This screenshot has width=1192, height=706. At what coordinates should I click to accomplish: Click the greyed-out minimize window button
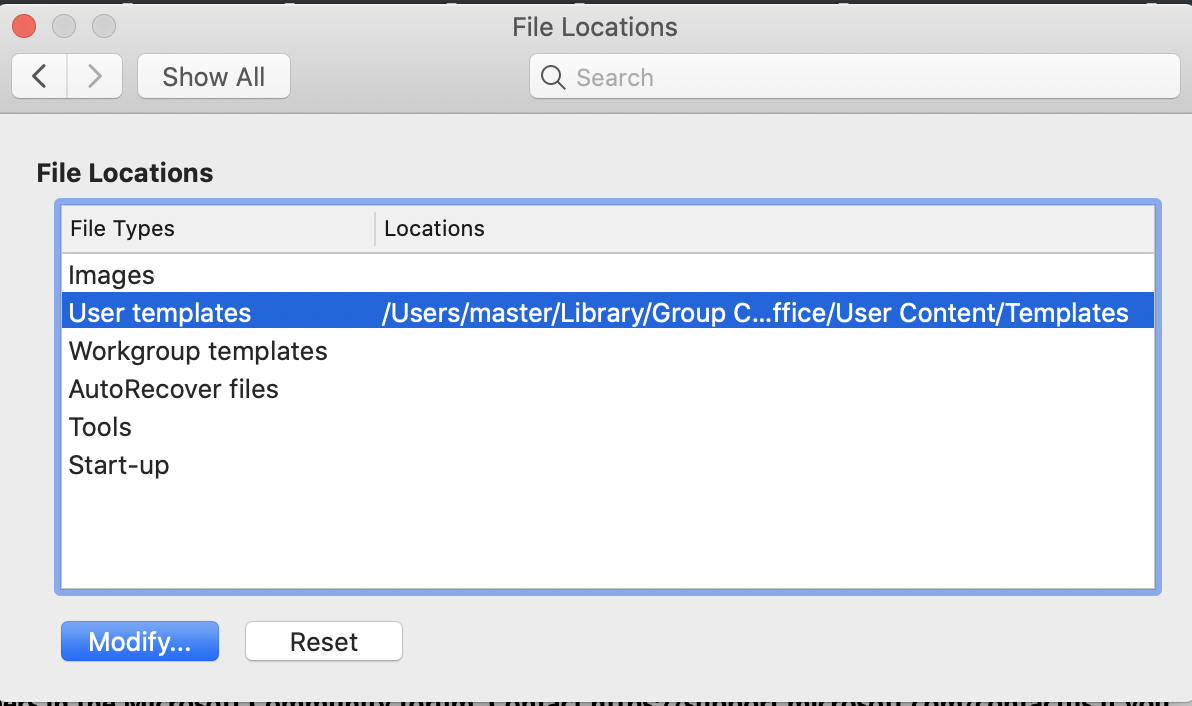tap(64, 27)
